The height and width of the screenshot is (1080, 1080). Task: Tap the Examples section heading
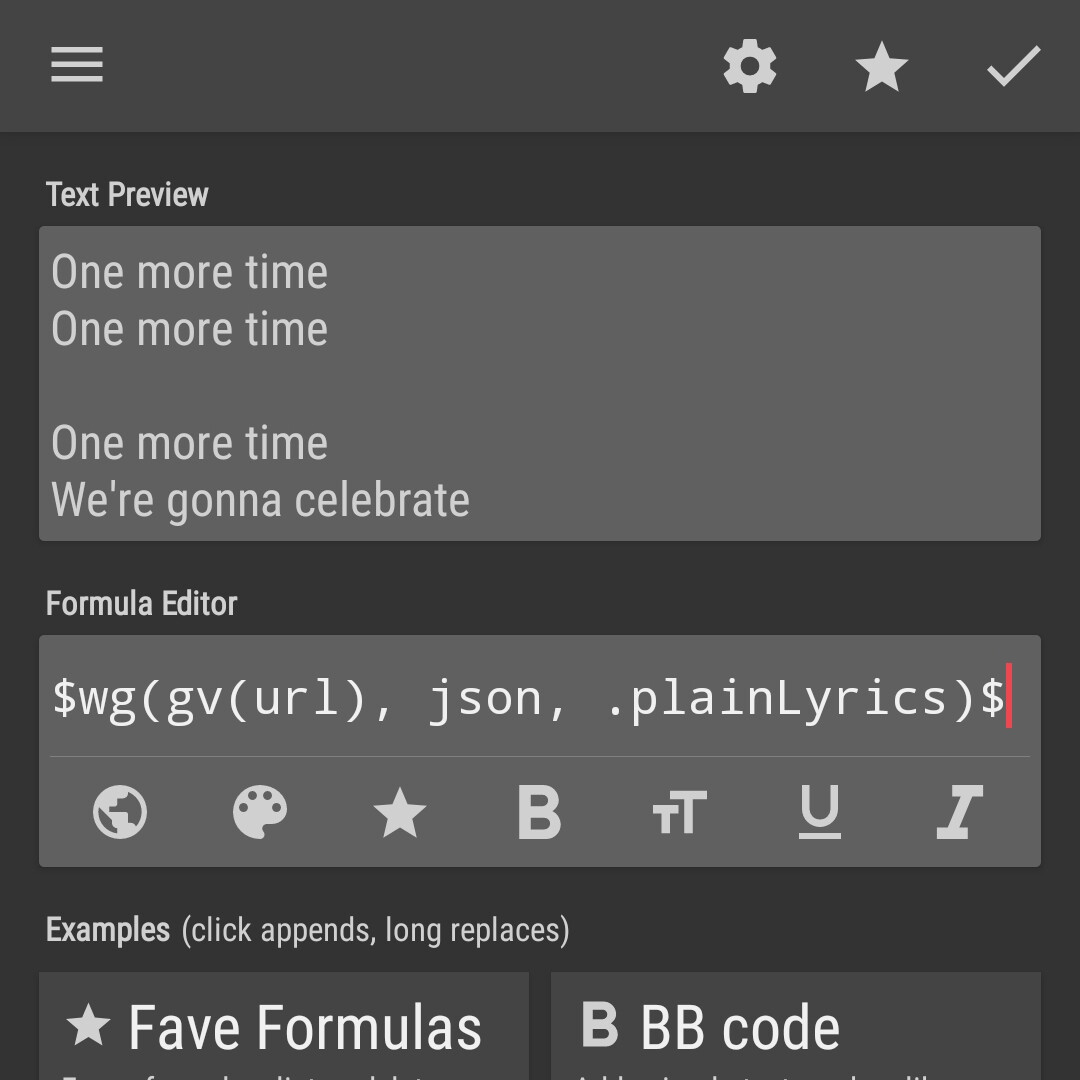click(108, 929)
